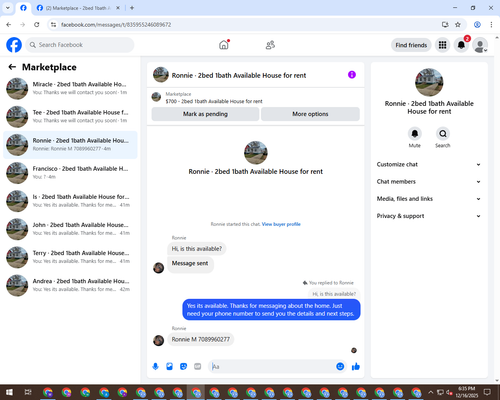This screenshot has height=400, width=500.
Task: Click the browser address bar URL
Action: click(116, 25)
